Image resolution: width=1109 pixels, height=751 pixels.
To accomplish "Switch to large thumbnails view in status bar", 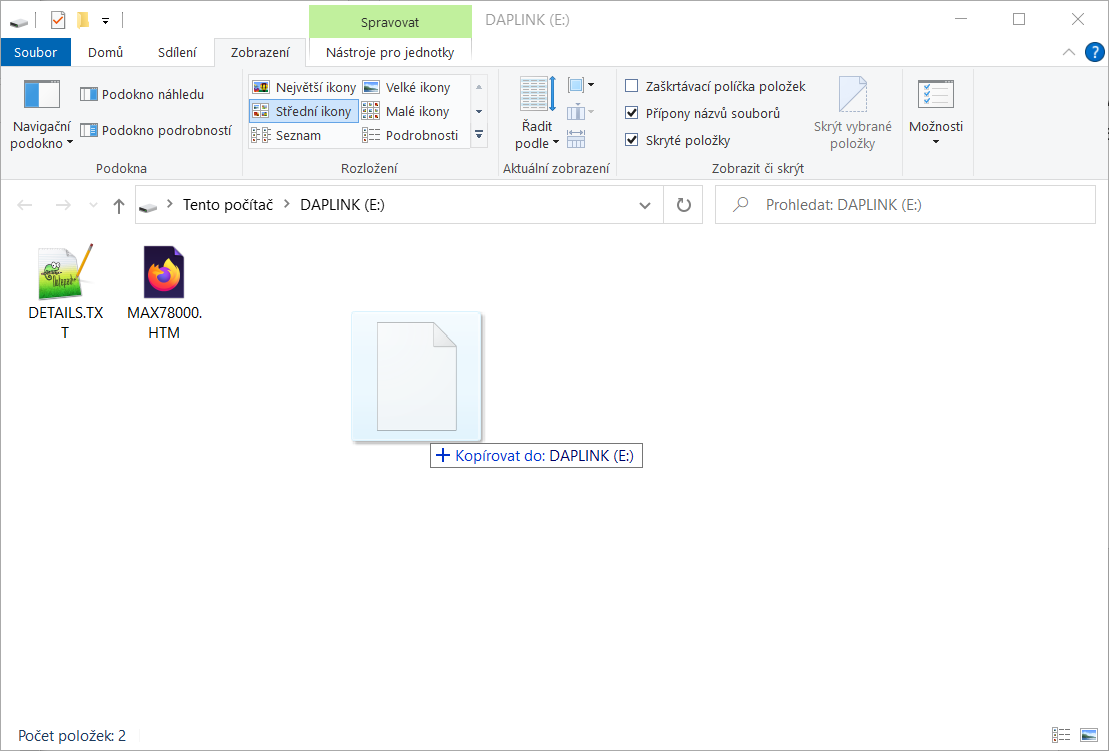I will (1088, 735).
